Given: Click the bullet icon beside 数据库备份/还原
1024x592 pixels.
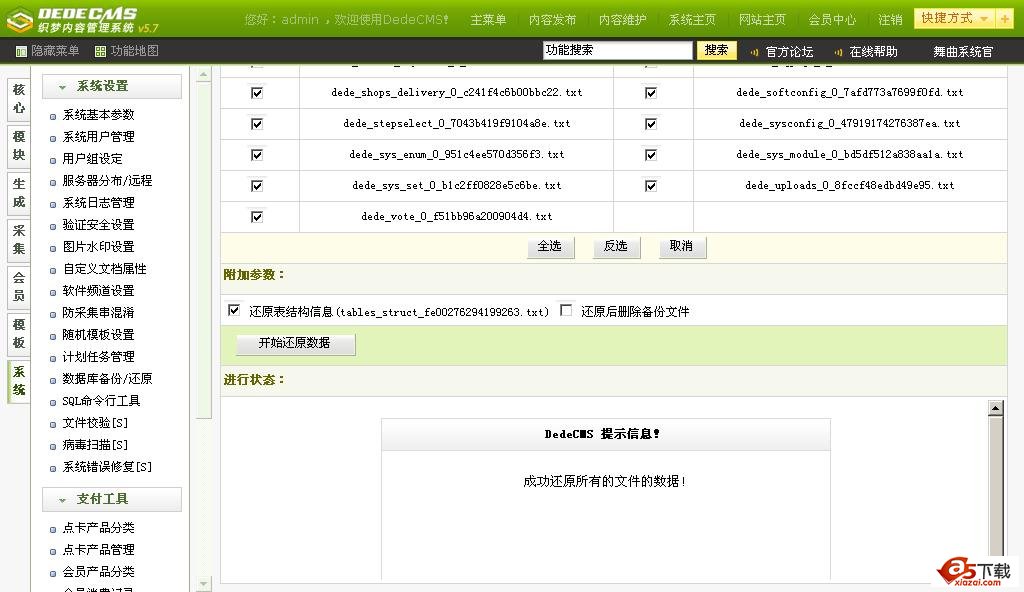Looking at the screenshot, I should click(53, 380).
